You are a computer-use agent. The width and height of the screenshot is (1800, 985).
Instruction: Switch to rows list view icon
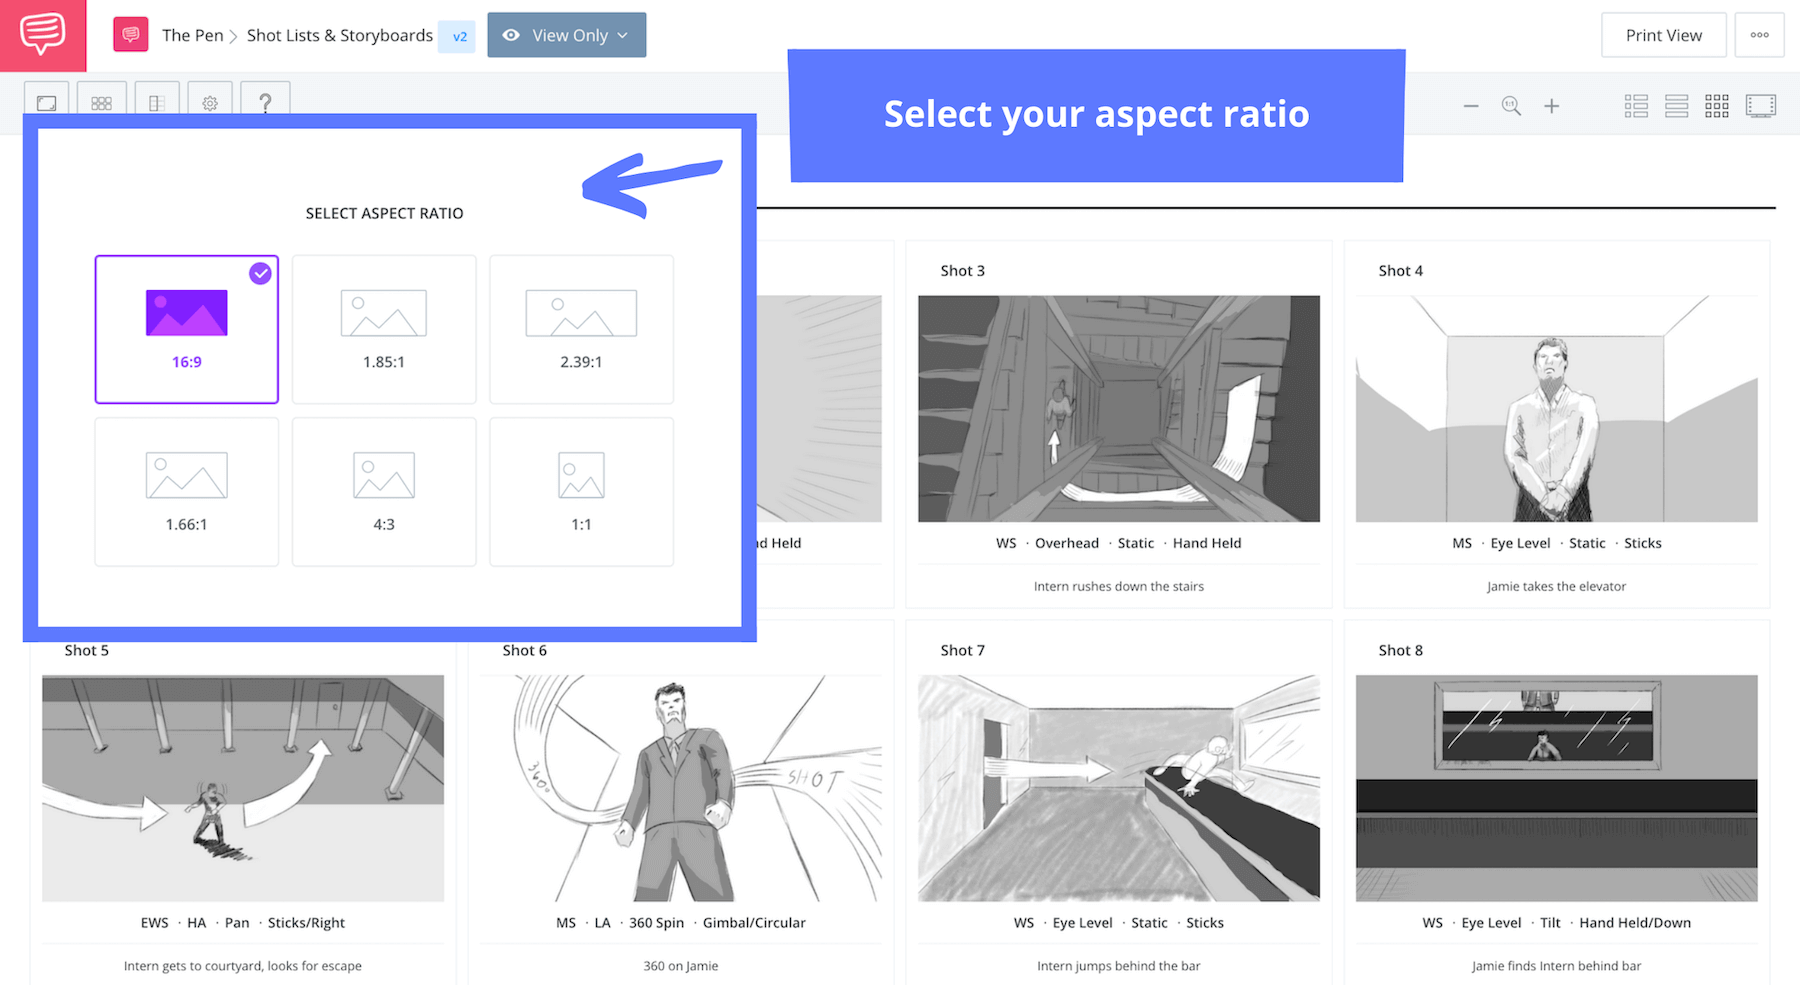[1677, 106]
